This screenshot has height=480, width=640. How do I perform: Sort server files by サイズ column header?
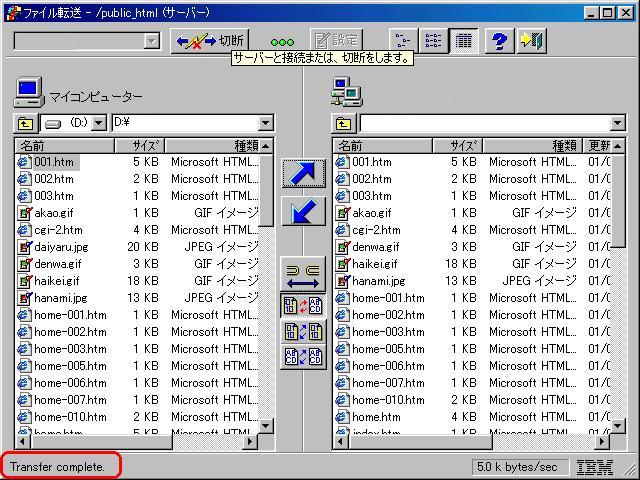(458, 146)
